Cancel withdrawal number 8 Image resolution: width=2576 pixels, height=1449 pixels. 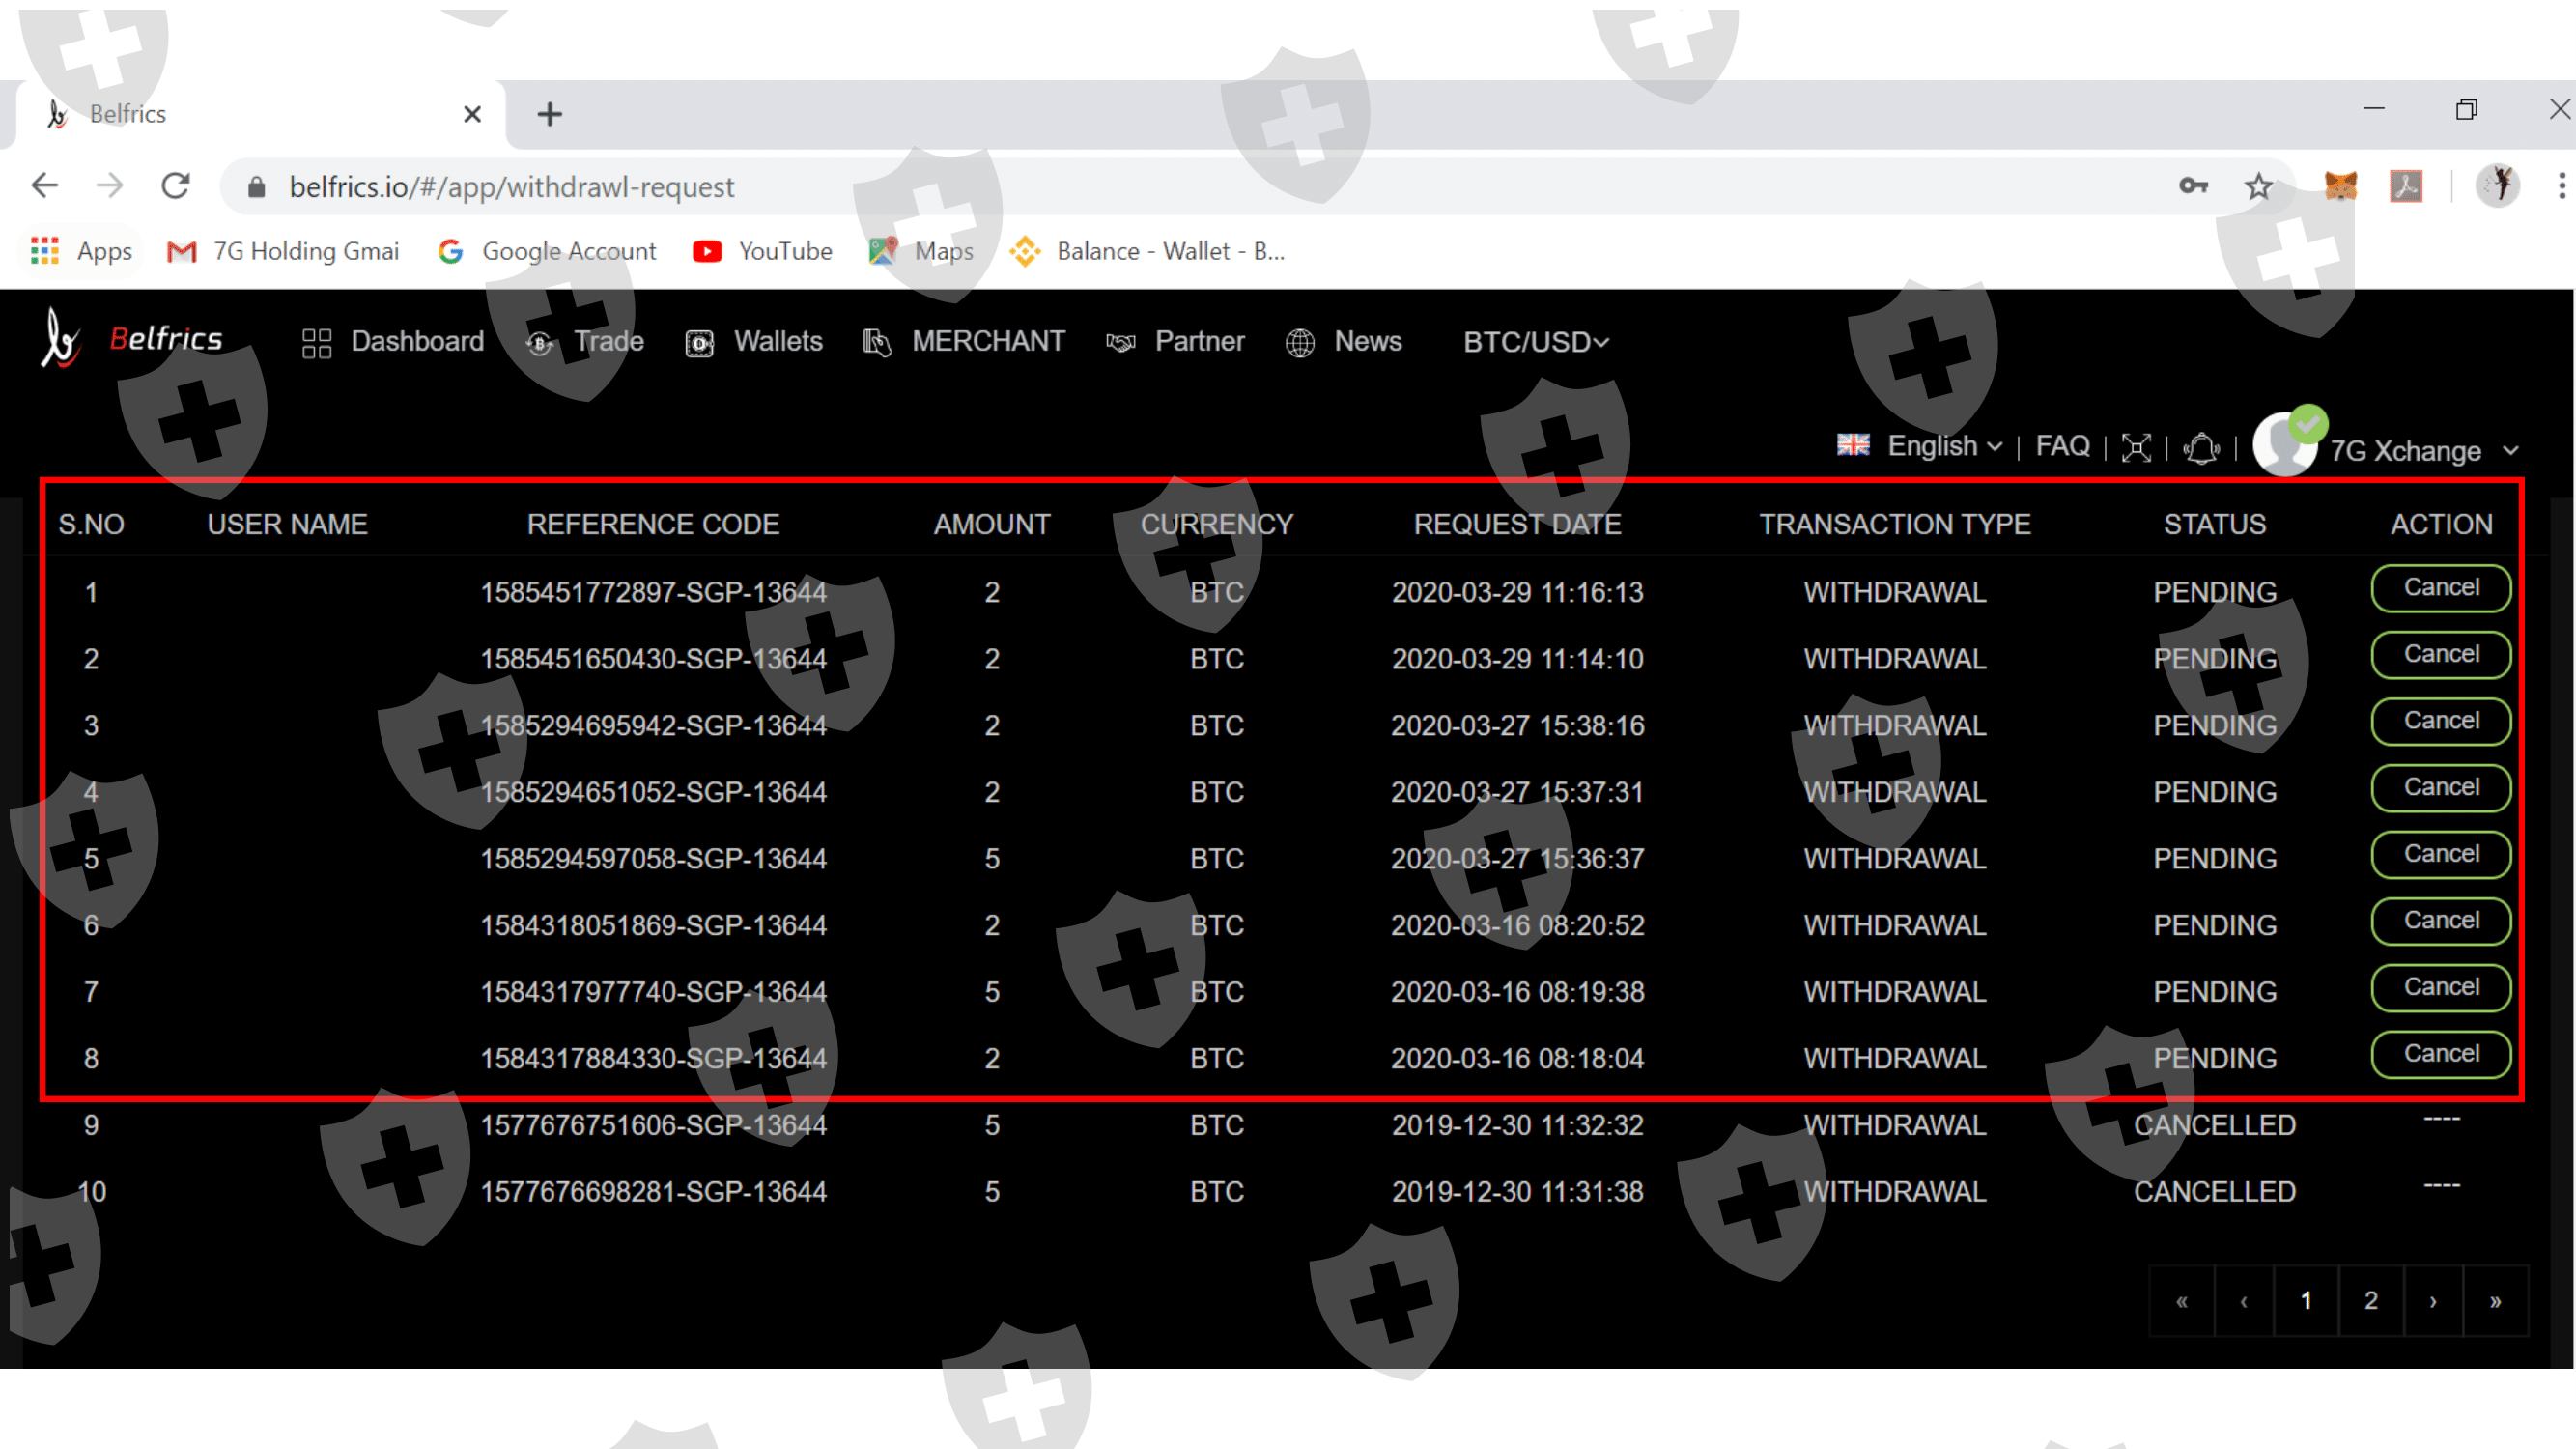2440,1054
